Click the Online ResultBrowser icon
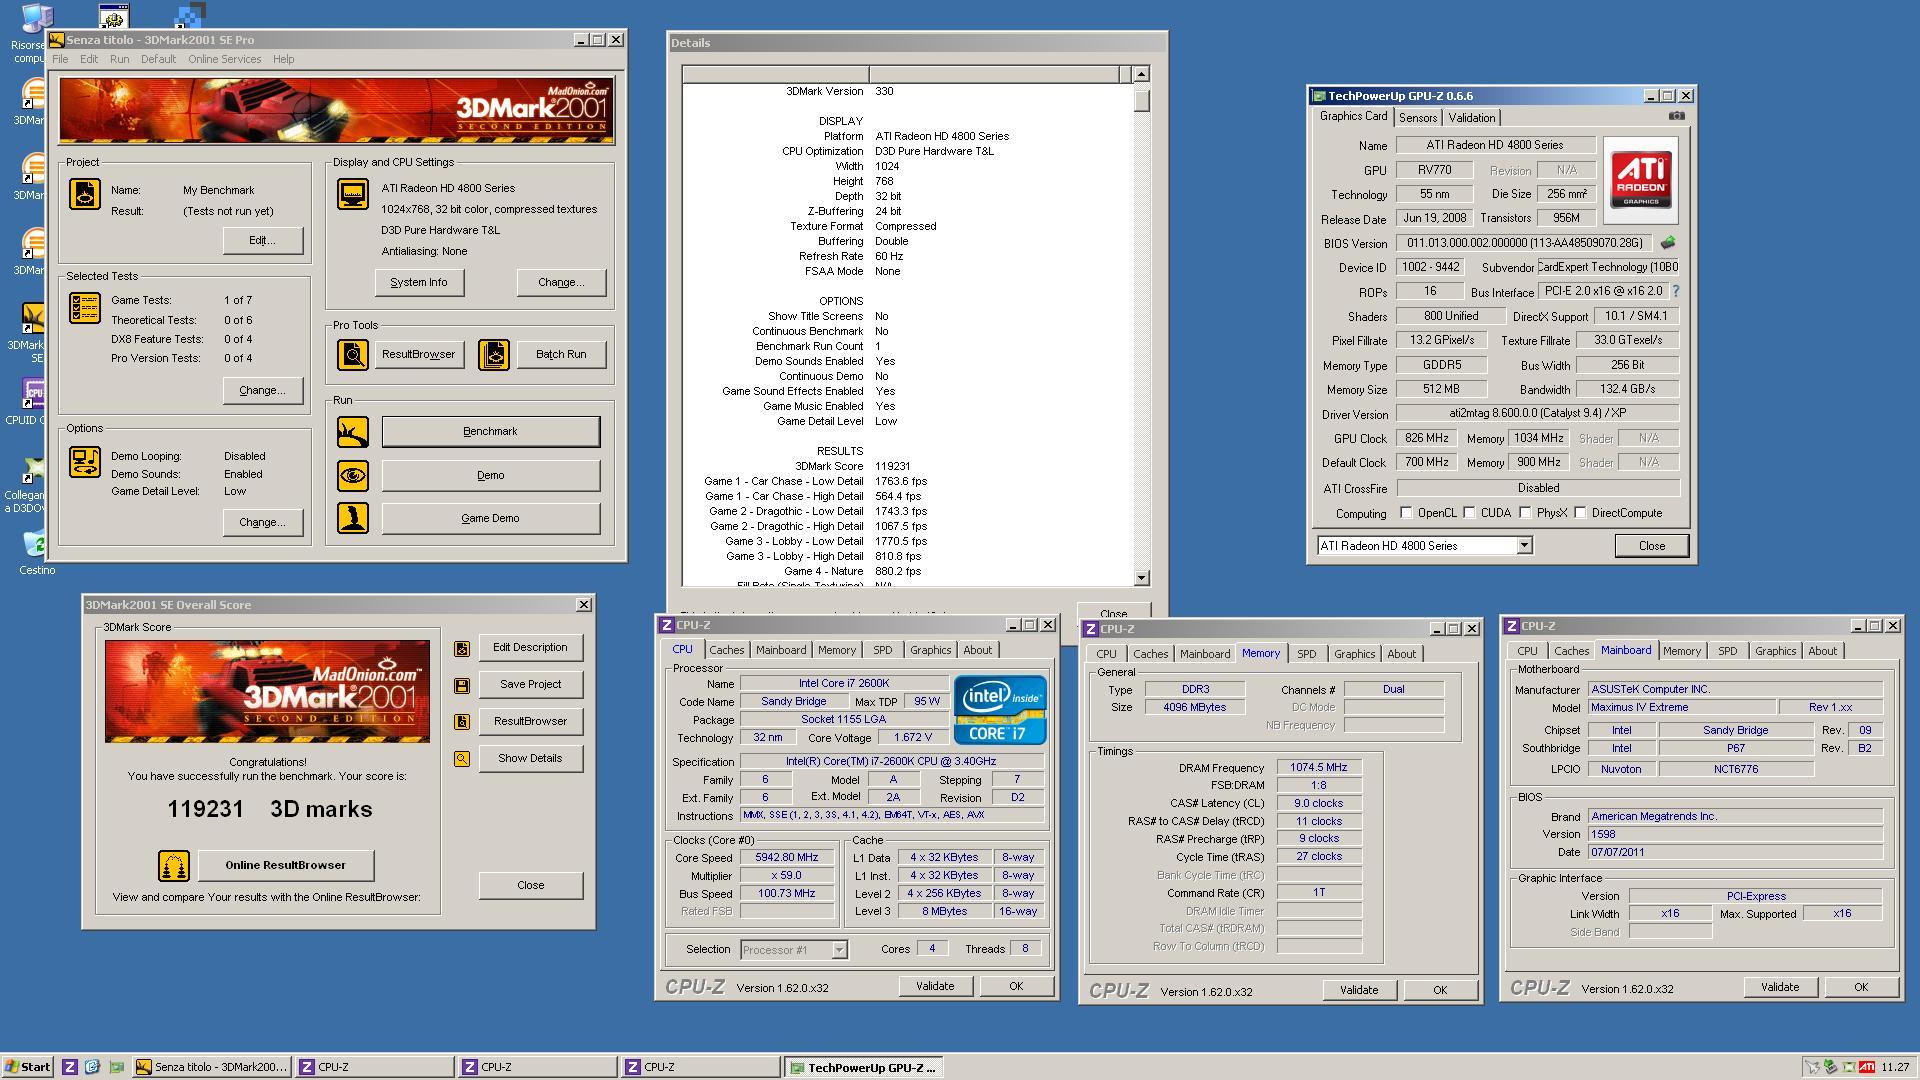The height and width of the screenshot is (1080, 1920). 174,866
